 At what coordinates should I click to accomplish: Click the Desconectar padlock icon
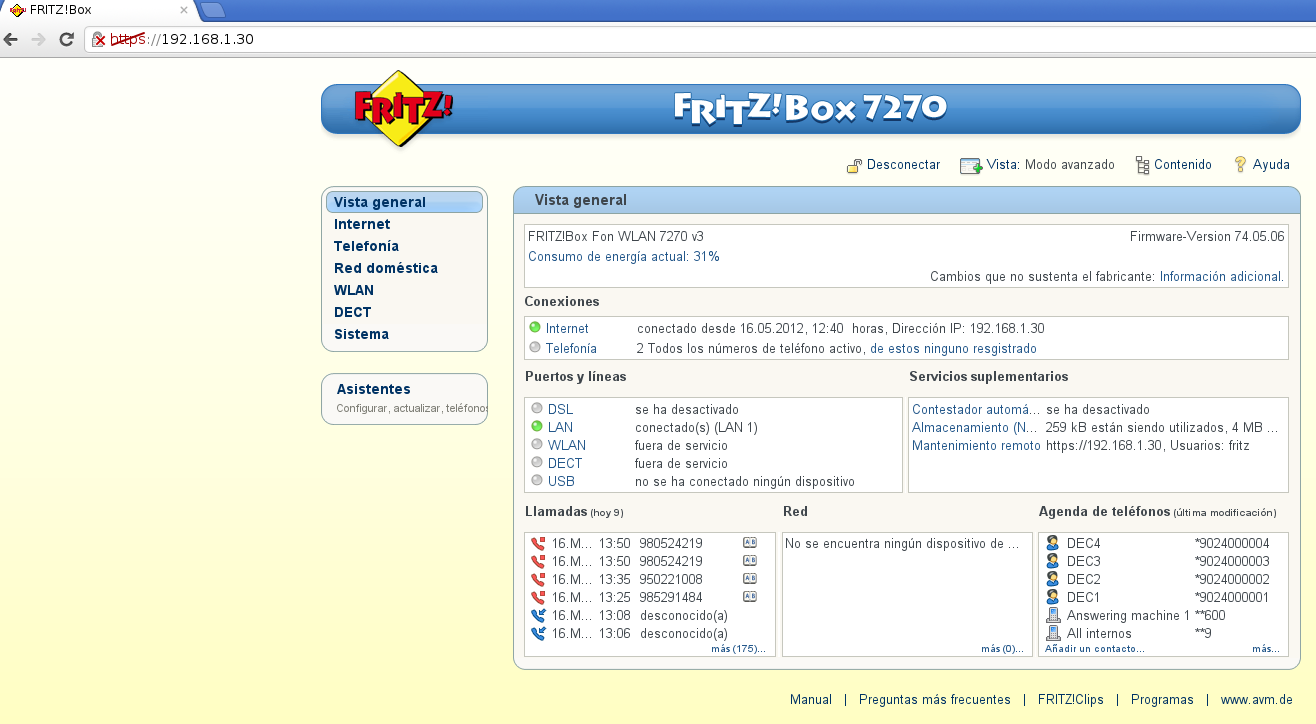tap(854, 165)
